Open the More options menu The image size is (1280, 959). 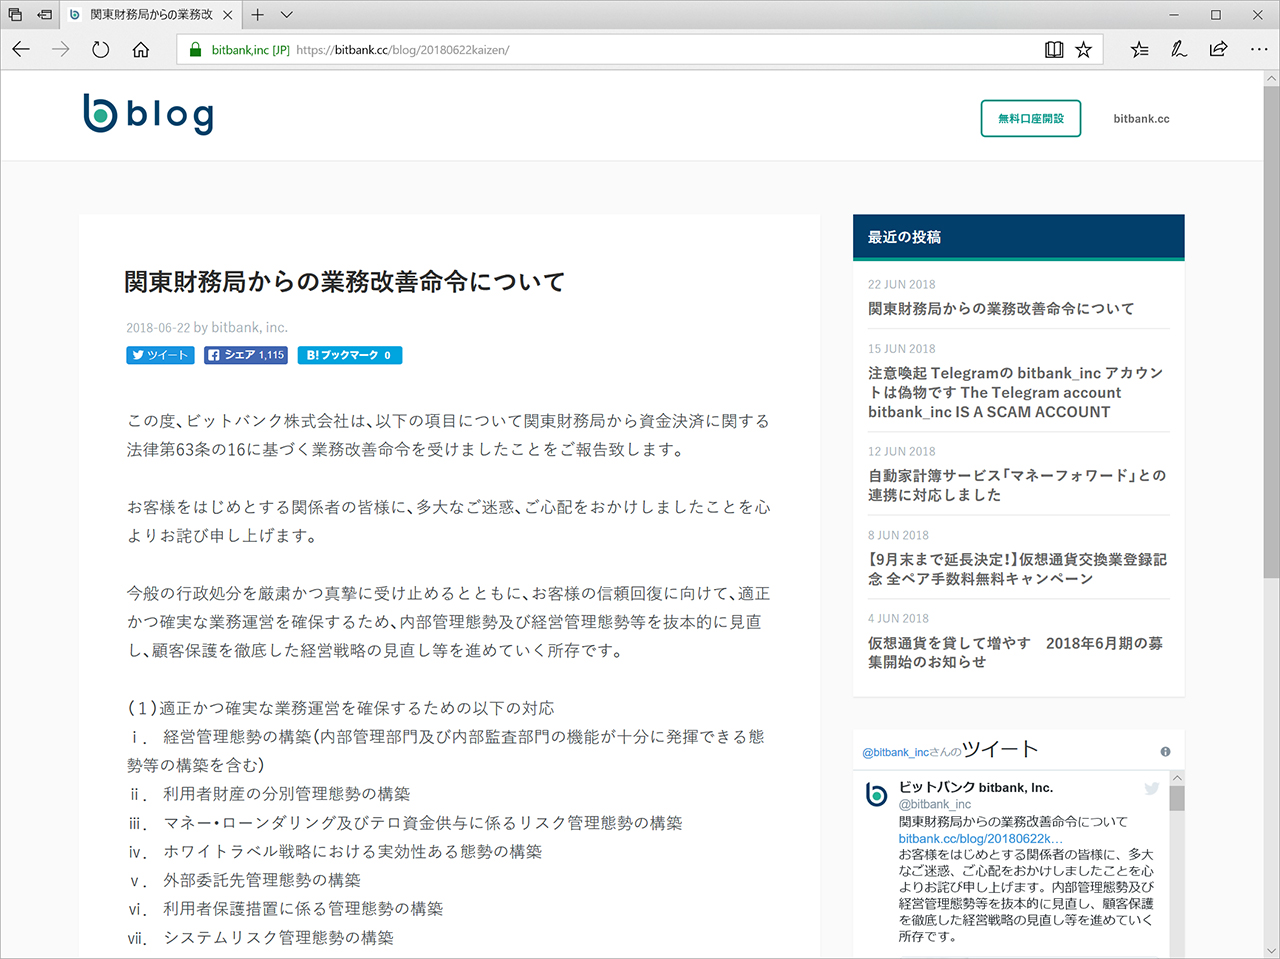coord(1258,48)
